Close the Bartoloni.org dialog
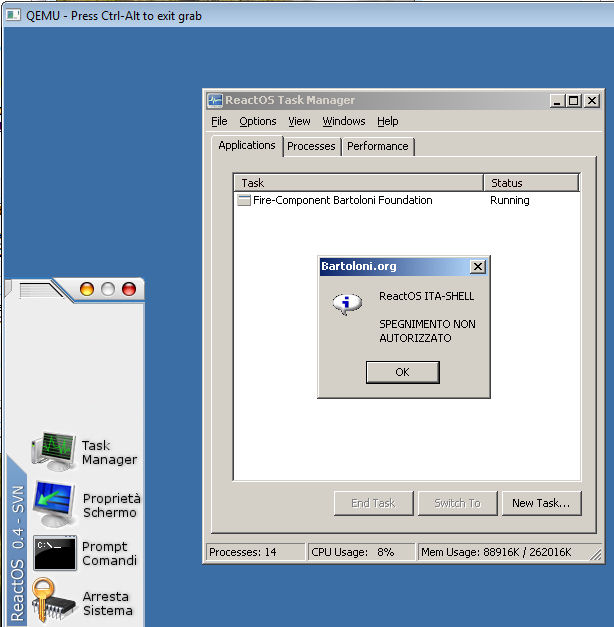 pos(478,267)
